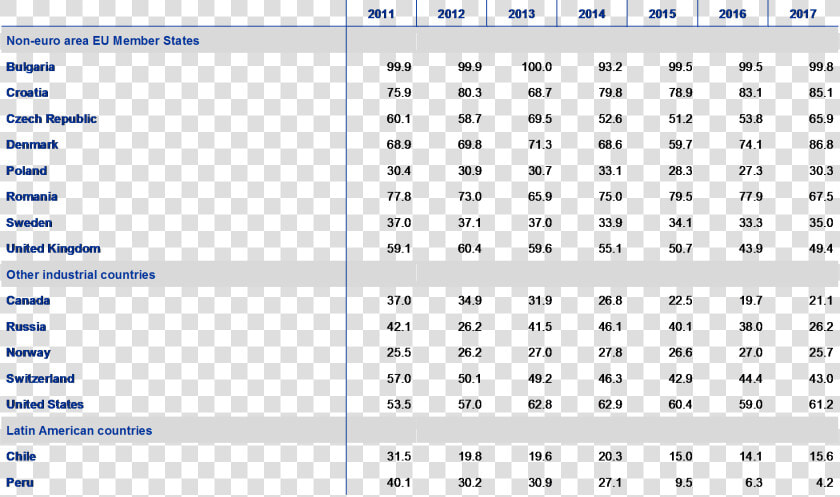
Task: Select the 2011 column header
Action: click(381, 14)
